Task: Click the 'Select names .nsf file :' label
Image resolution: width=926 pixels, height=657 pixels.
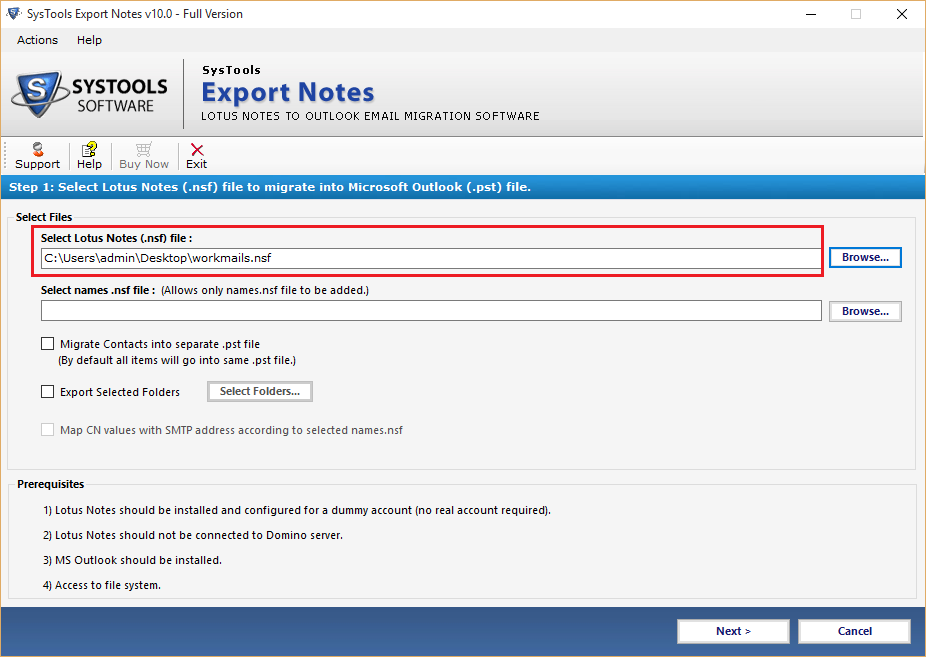Action: 98,290
